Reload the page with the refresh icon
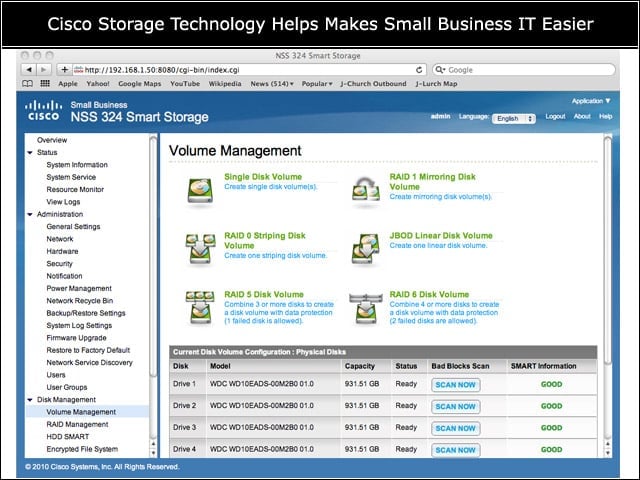Viewport: 640px width, 480px height. coord(419,70)
